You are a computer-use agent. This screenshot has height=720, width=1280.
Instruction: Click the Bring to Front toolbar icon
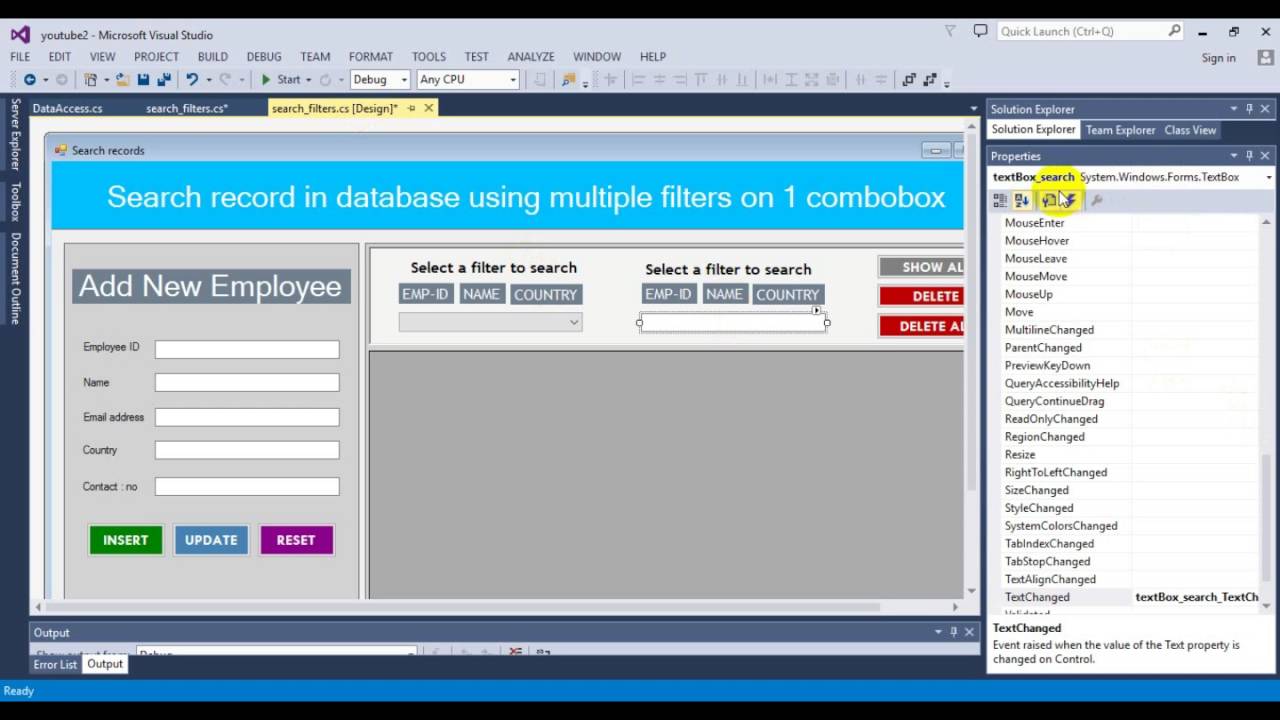pos(909,80)
